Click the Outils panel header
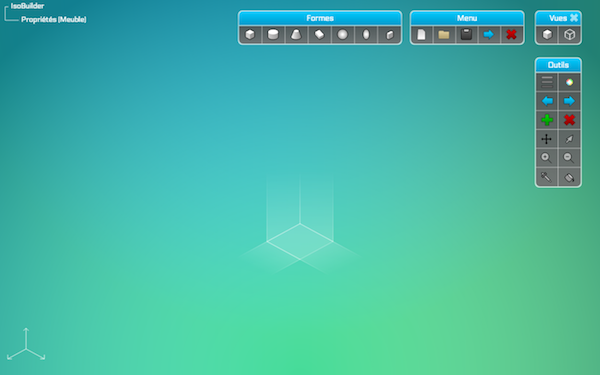The width and height of the screenshot is (600, 375). coord(558,65)
